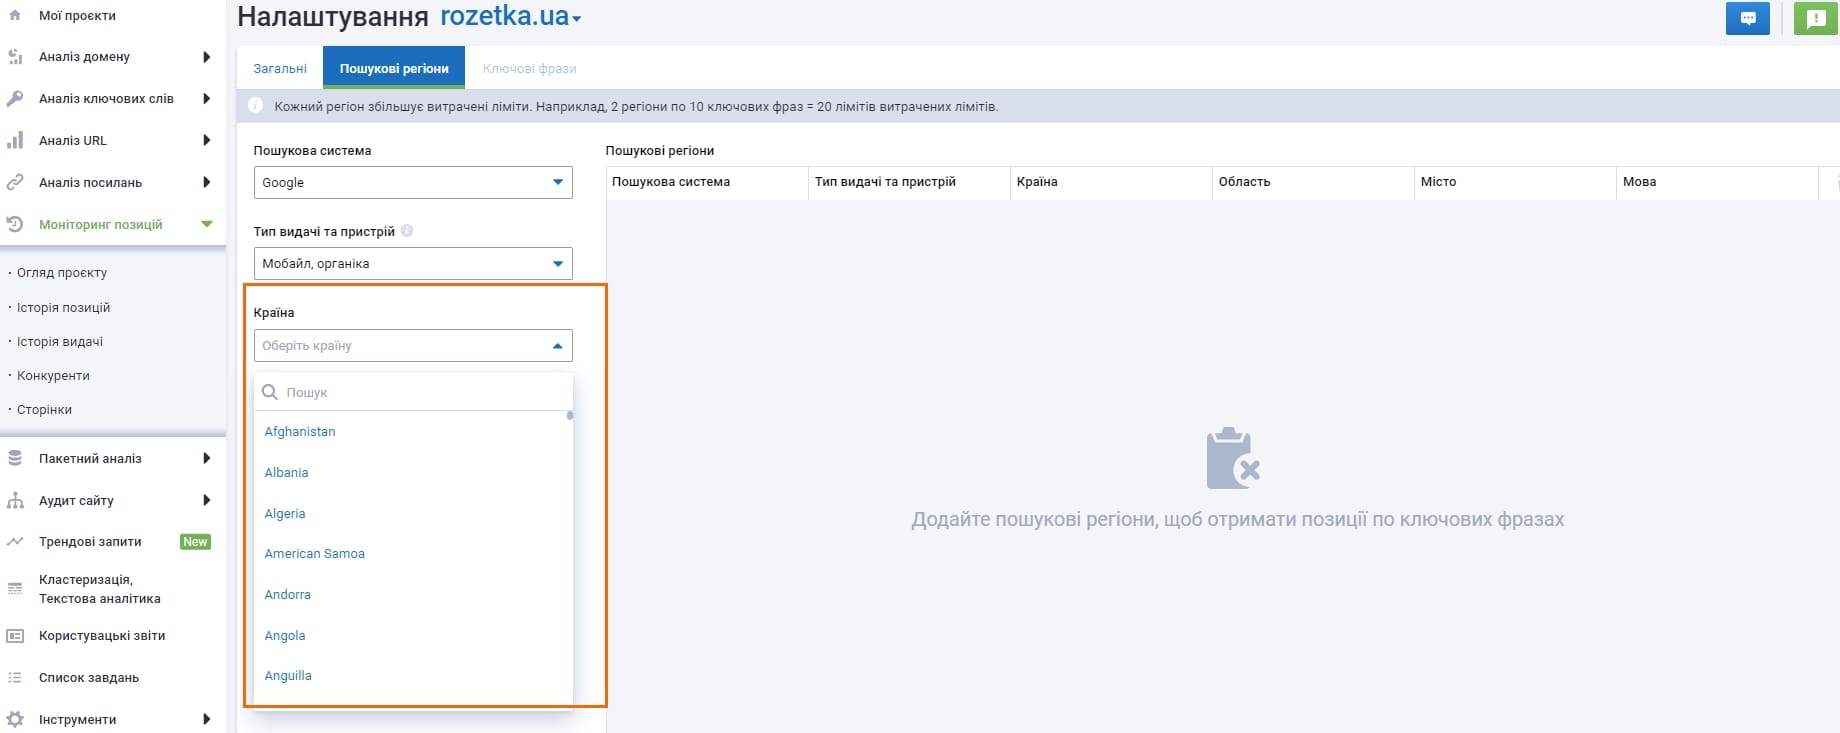
Task: Open the Пошукова система Google dropdown
Action: (x=413, y=183)
